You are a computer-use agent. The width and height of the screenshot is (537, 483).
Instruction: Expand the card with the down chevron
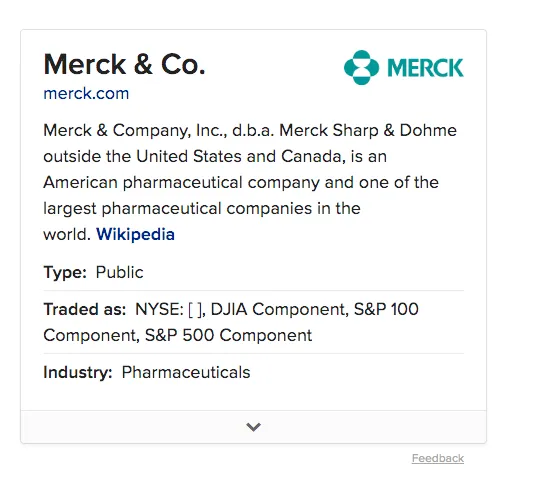point(253,427)
